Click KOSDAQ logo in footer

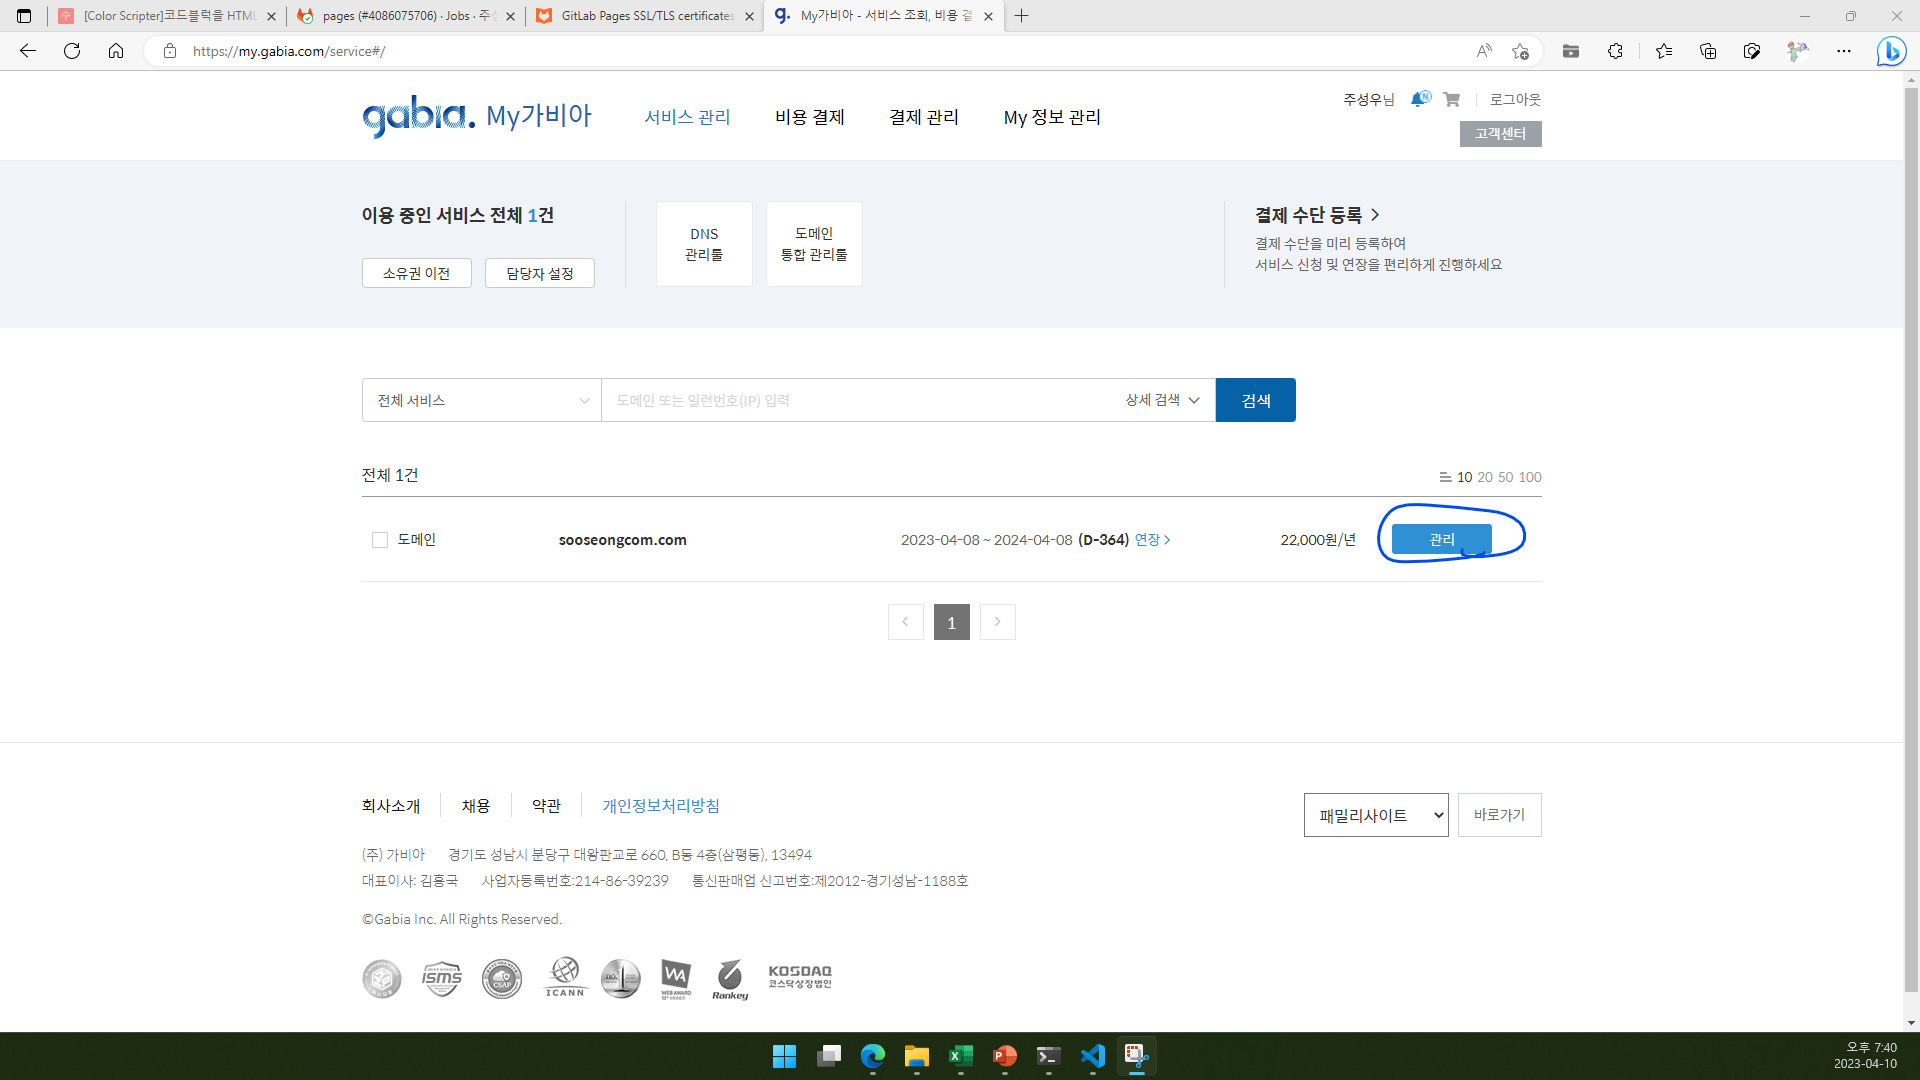point(800,977)
